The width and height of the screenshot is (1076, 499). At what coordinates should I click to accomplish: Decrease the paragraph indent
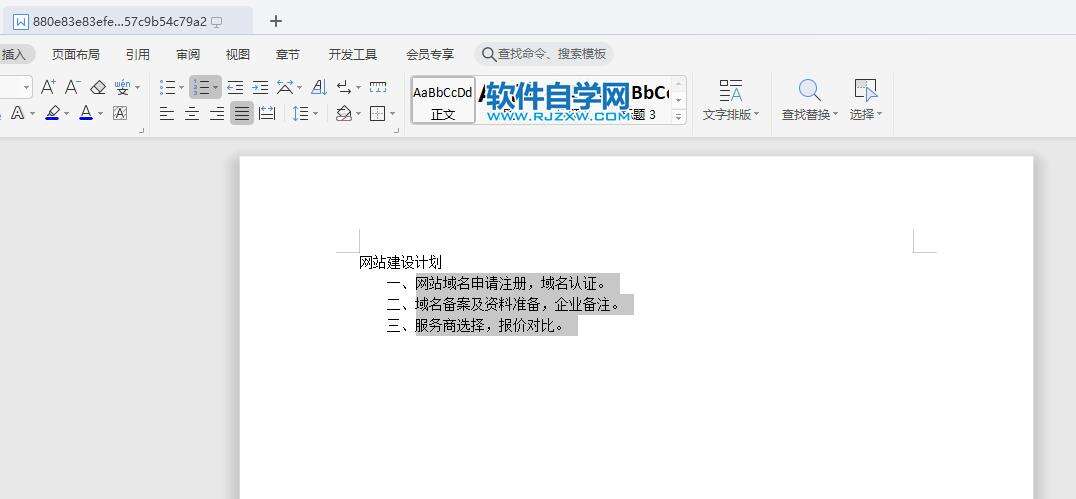pyautogui.click(x=235, y=87)
